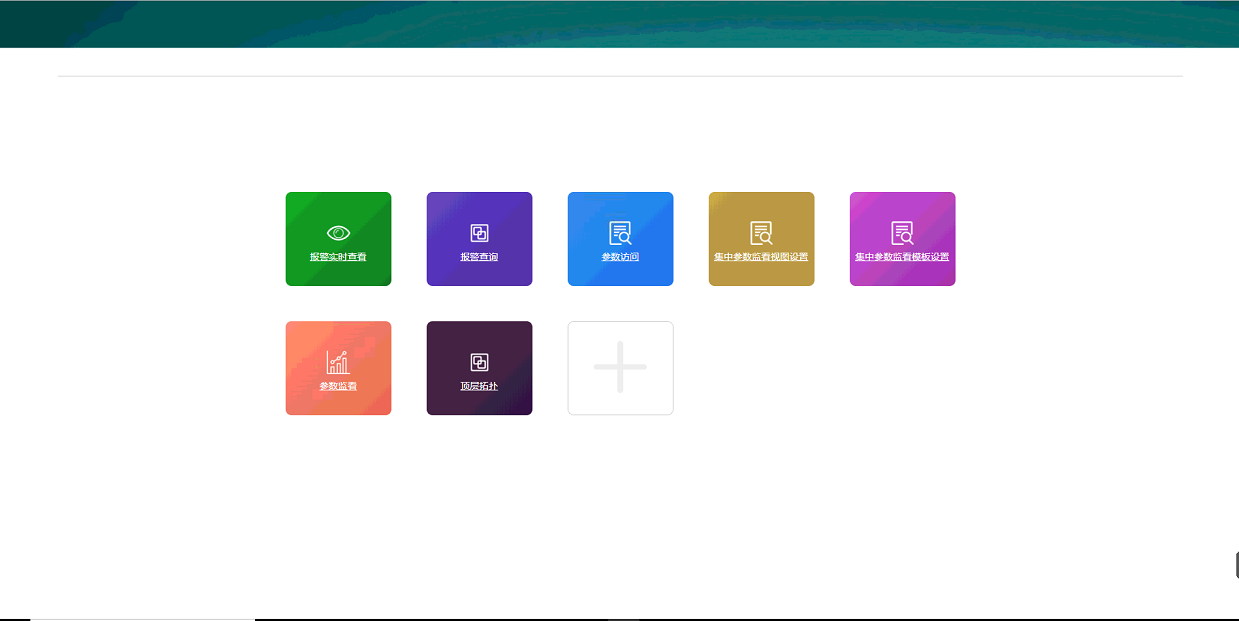The image size is (1239, 621).
Task: Open the 参数监看 text link
Action: (338, 386)
